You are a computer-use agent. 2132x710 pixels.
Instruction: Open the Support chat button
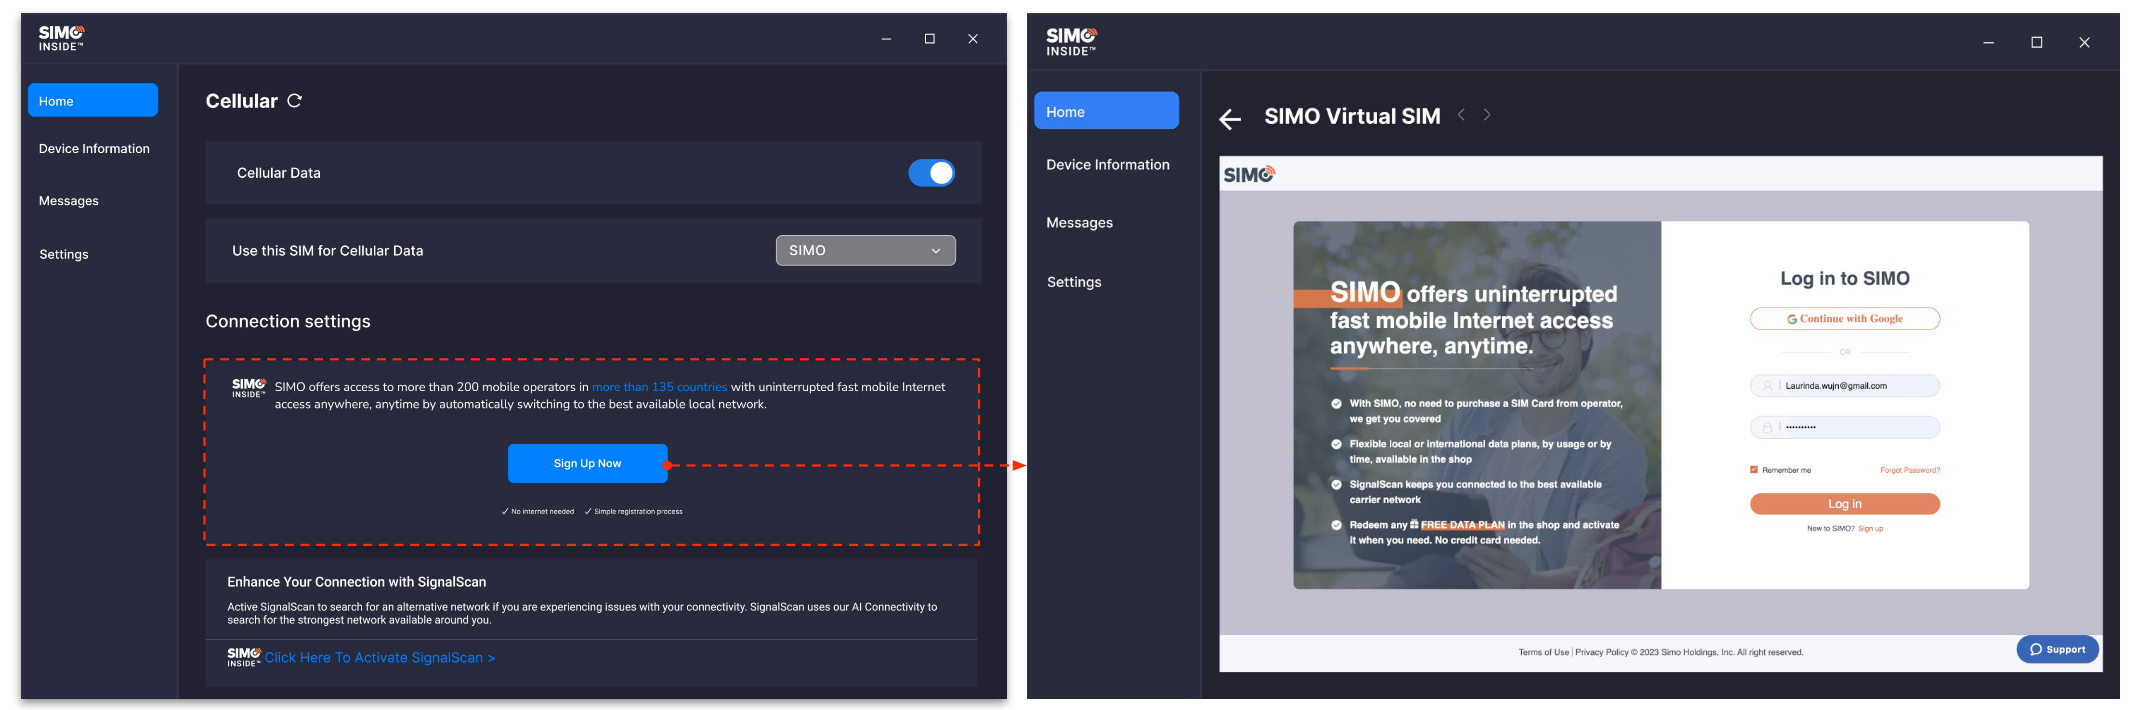2057,649
